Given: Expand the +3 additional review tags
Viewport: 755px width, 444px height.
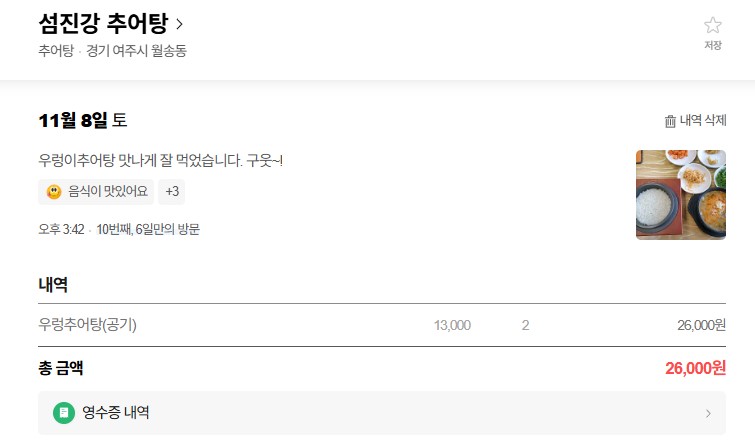Looking at the screenshot, I should tap(172, 191).
